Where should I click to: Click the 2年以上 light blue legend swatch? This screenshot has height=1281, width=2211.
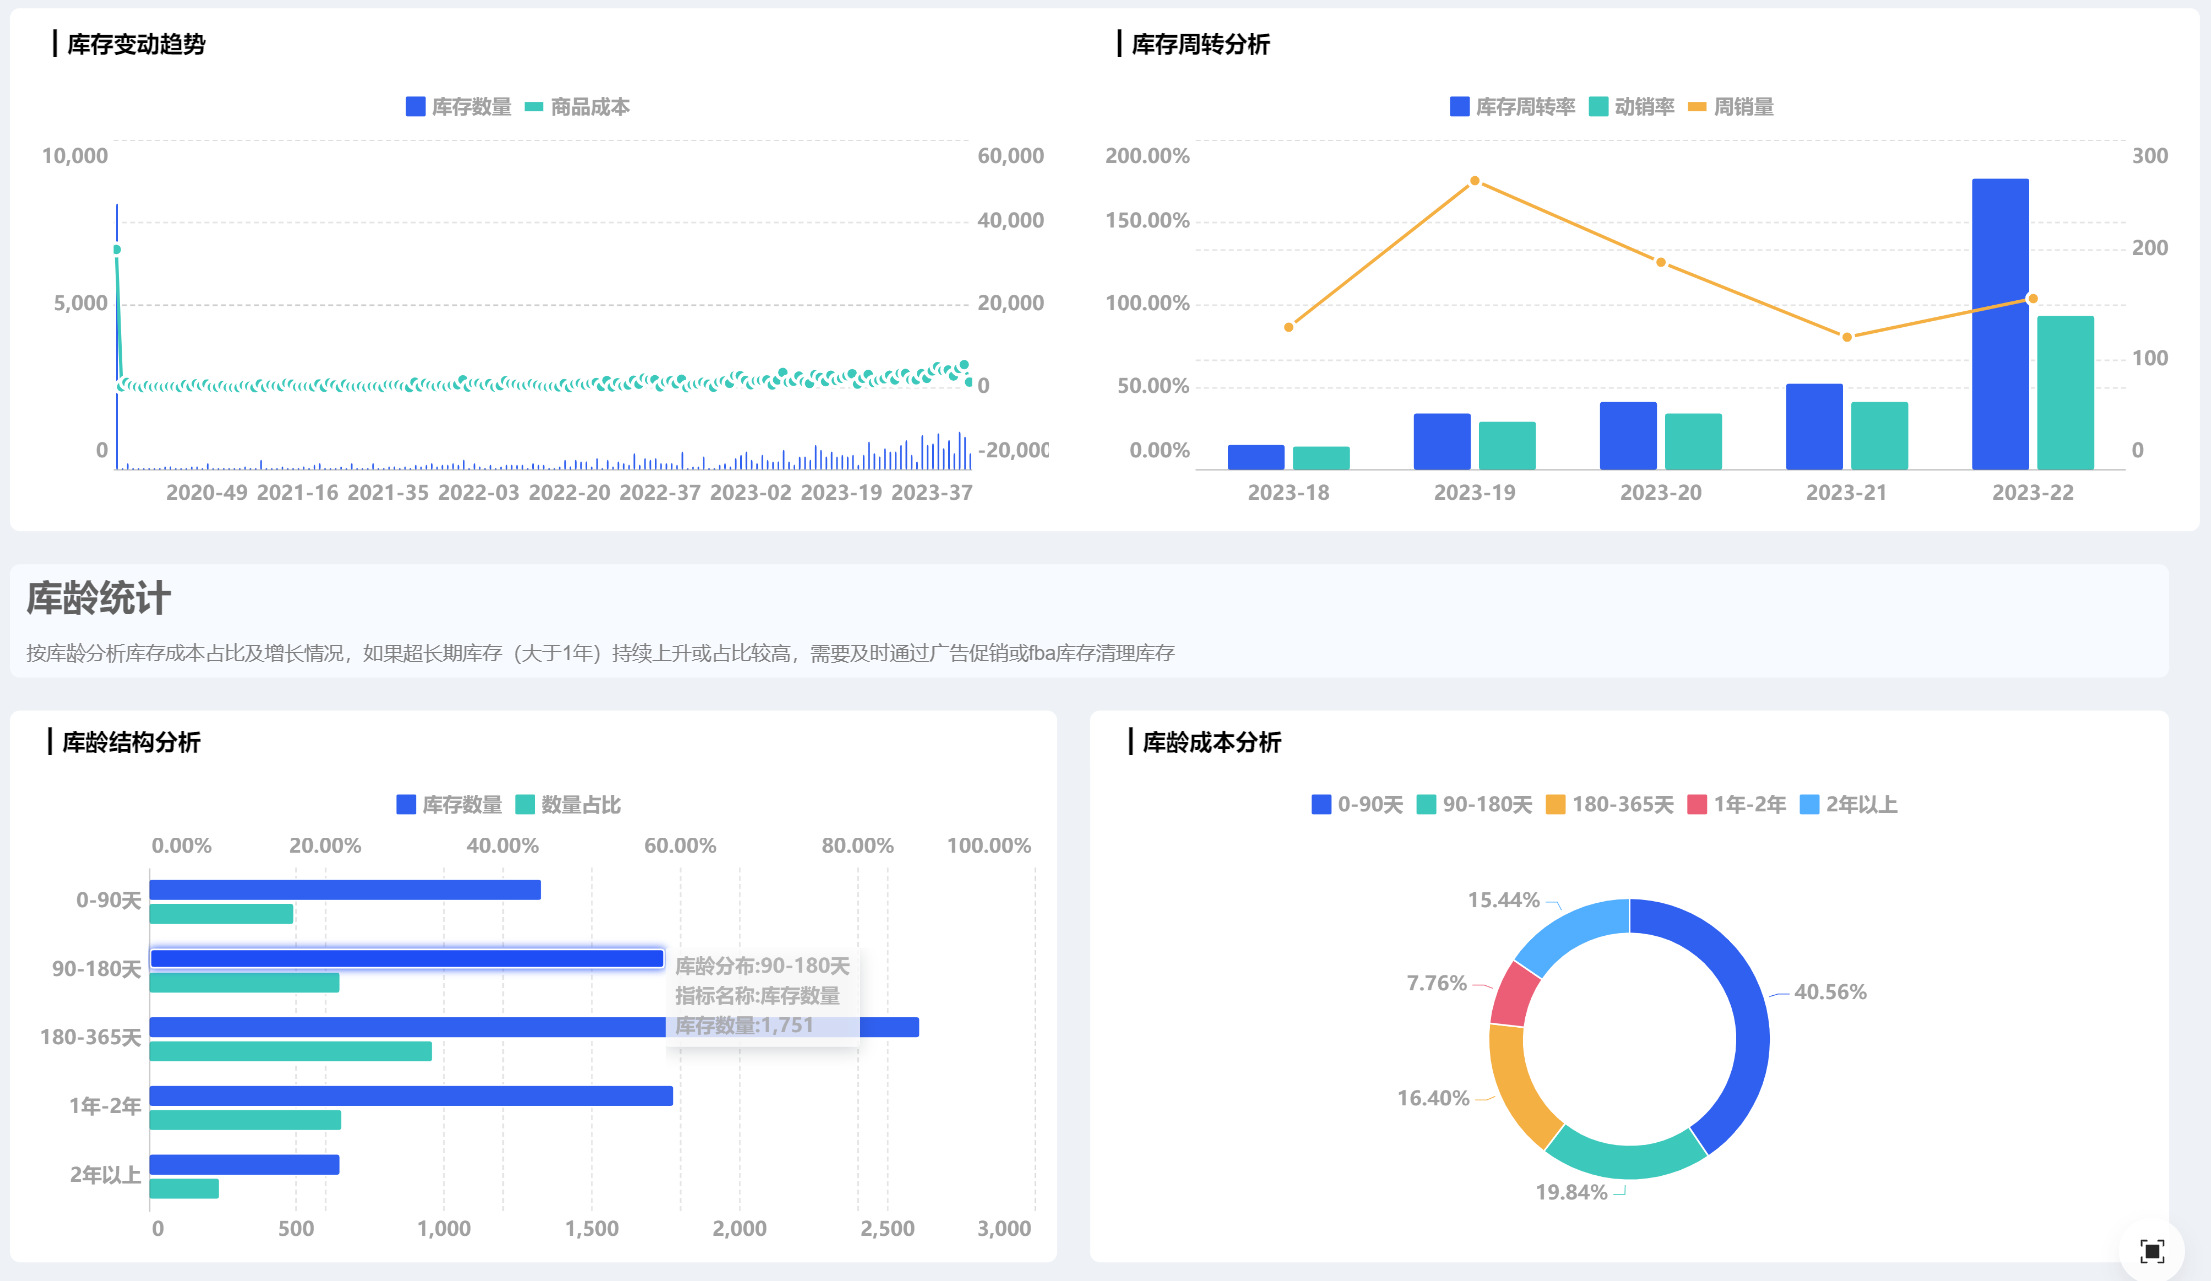1808,805
